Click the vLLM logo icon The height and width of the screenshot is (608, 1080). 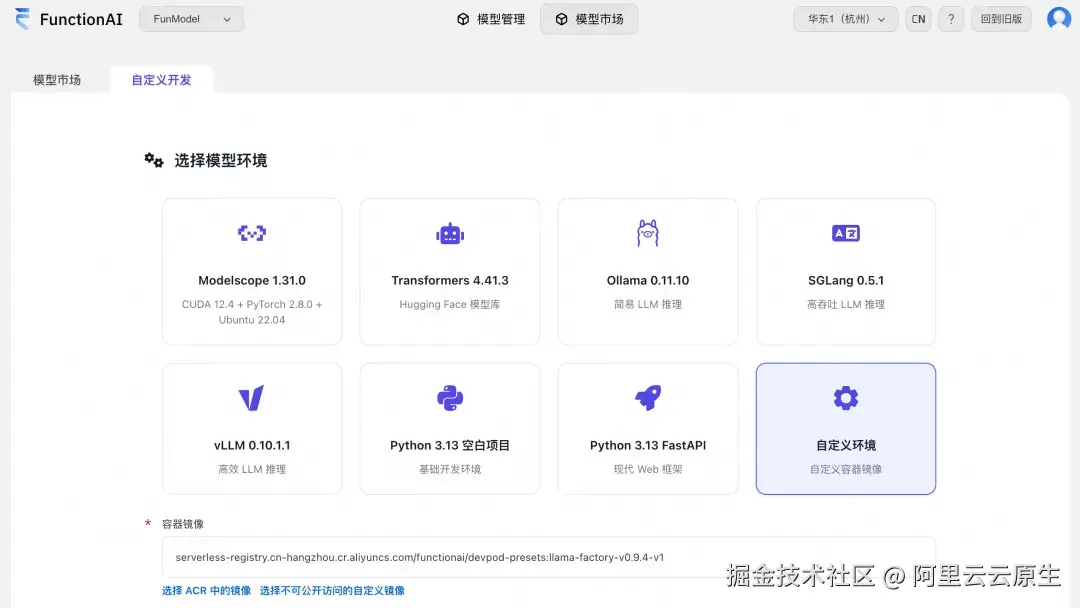click(x=251, y=398)
